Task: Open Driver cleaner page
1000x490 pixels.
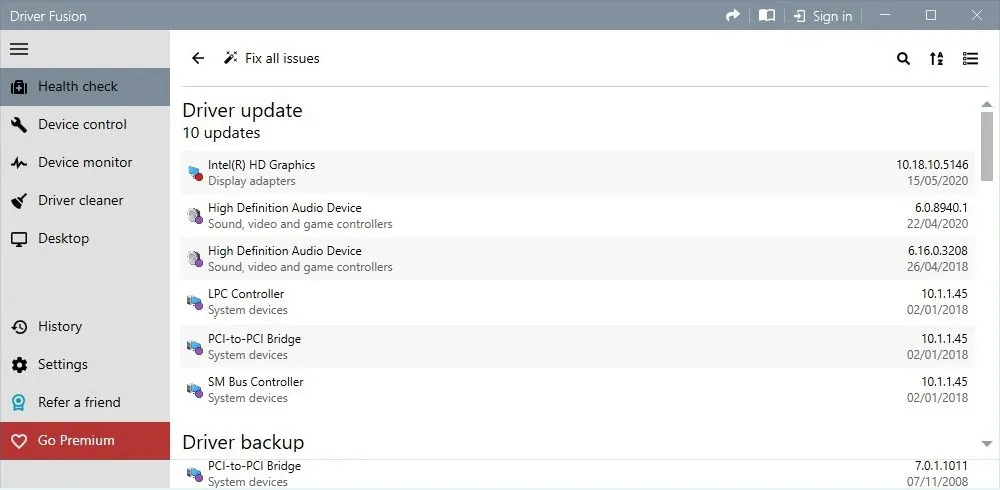Action: (80, 201)
